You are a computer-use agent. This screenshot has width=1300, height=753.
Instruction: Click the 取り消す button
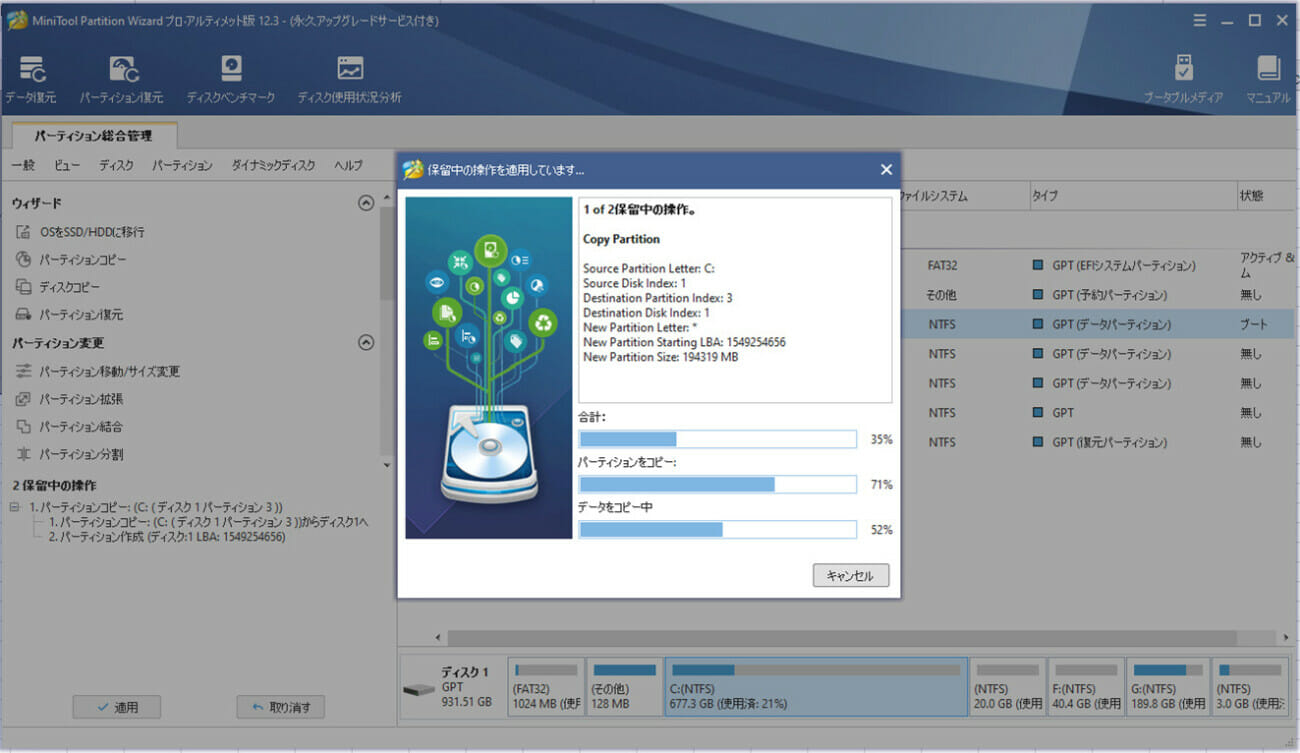pyautogui.click(x=280, y=707)
